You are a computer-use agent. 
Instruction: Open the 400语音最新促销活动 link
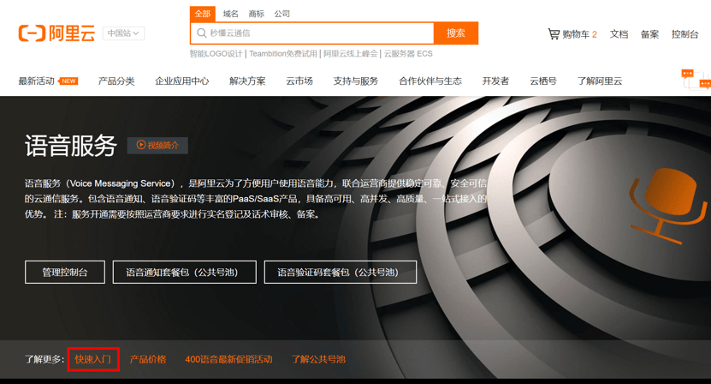229,359
